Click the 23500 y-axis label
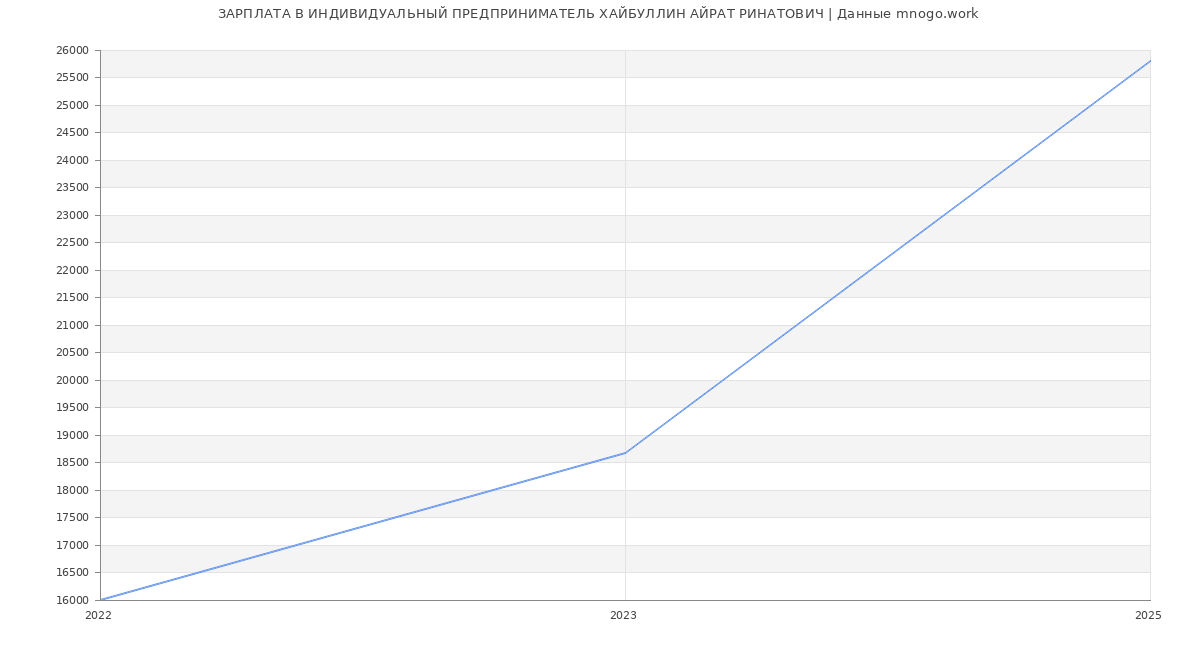 pyautogui.click(x=72, y=188)
